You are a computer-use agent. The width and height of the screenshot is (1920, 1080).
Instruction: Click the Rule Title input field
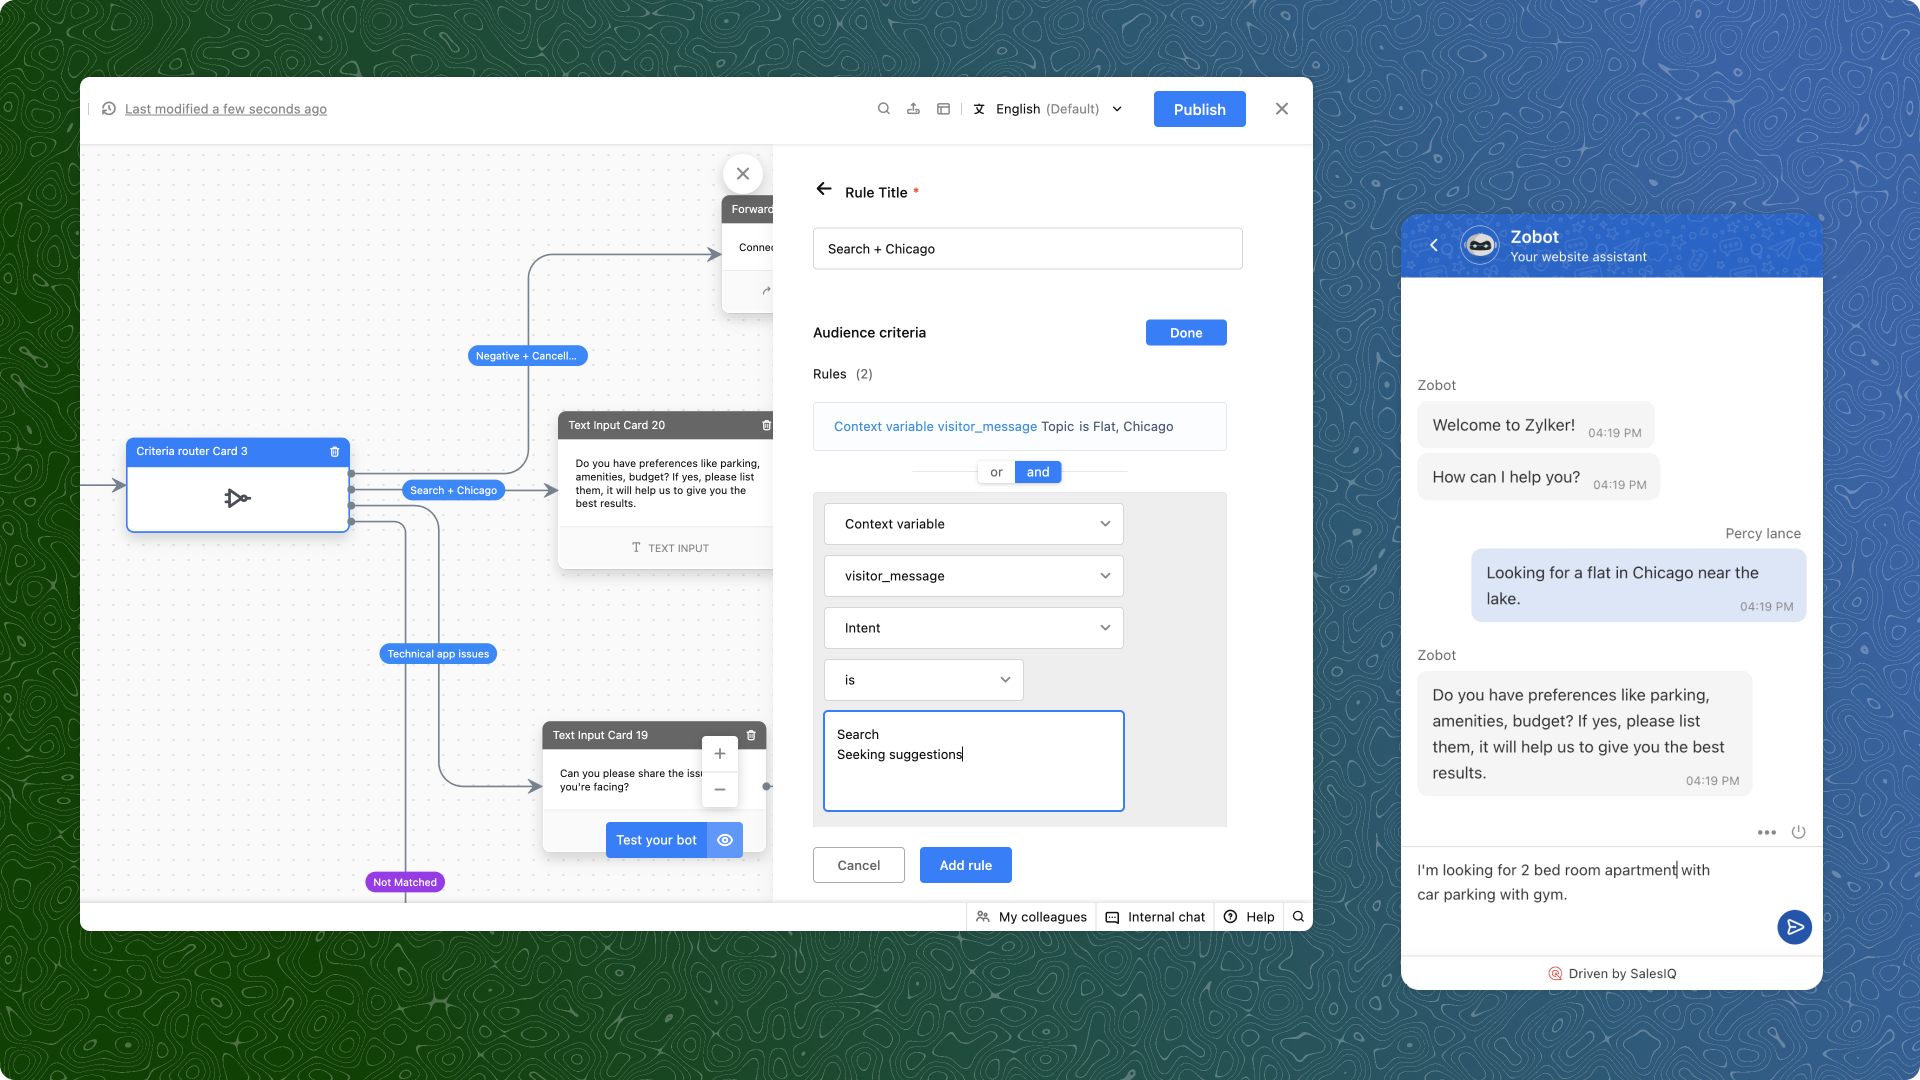click(1027, 249)
